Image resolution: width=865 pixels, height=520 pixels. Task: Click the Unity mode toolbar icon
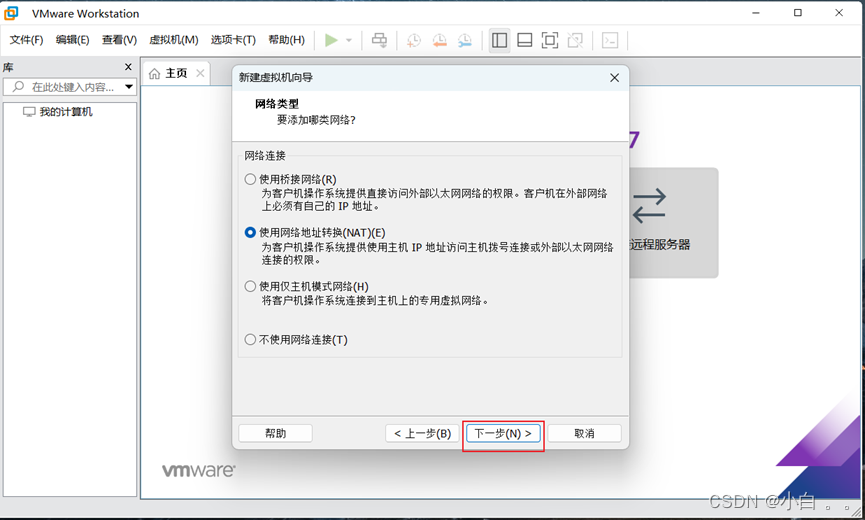(x=575, y=40)
